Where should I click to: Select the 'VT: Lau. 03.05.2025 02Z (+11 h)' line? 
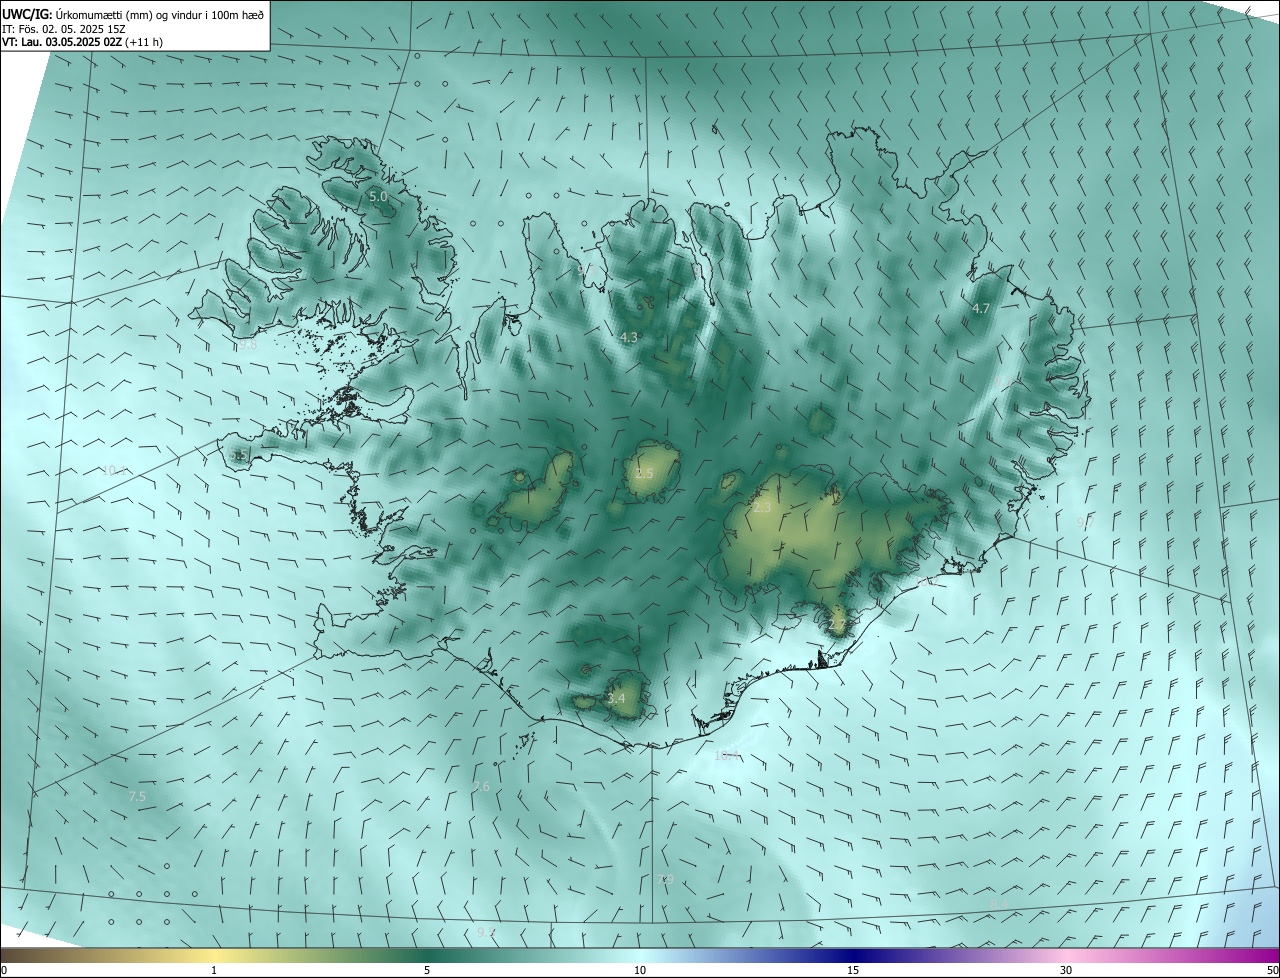point(83,42)
